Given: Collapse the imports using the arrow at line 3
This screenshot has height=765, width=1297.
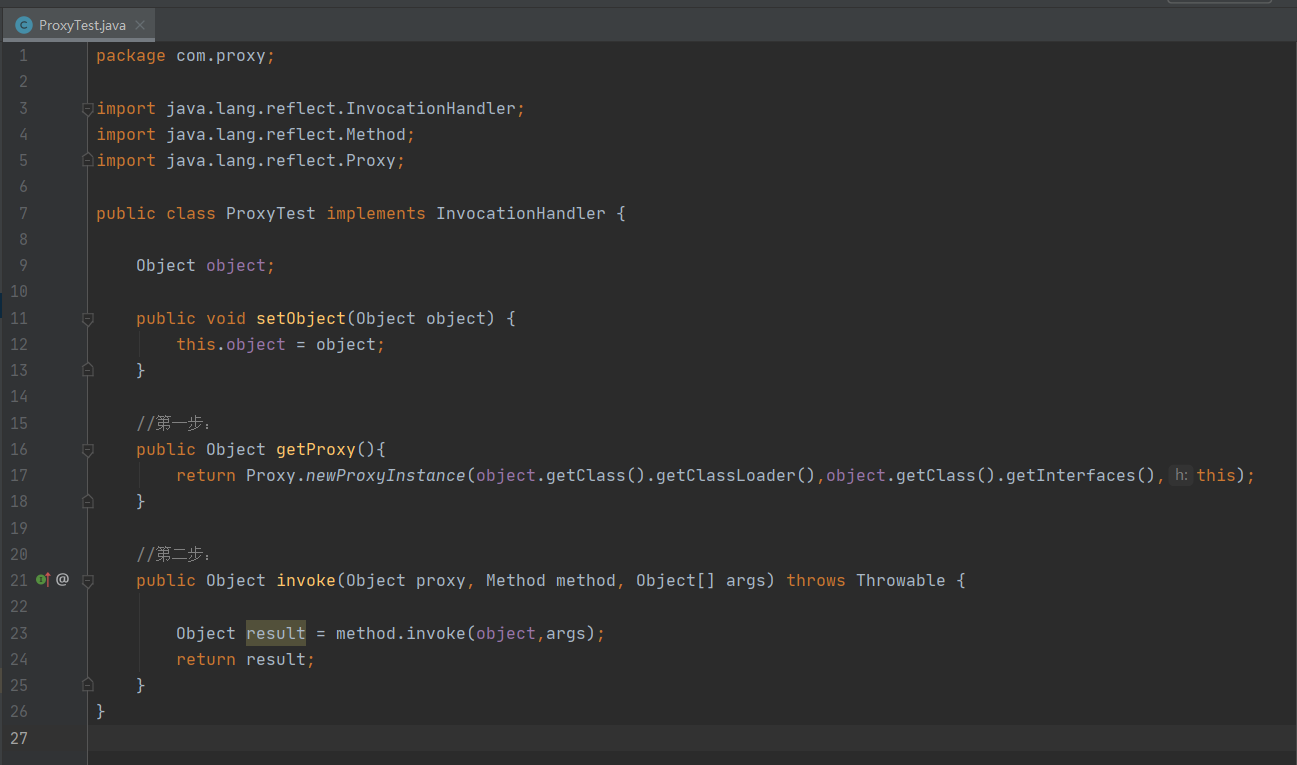Looking at the screenshot, I should pyautogui.click(x=87, y=107).
